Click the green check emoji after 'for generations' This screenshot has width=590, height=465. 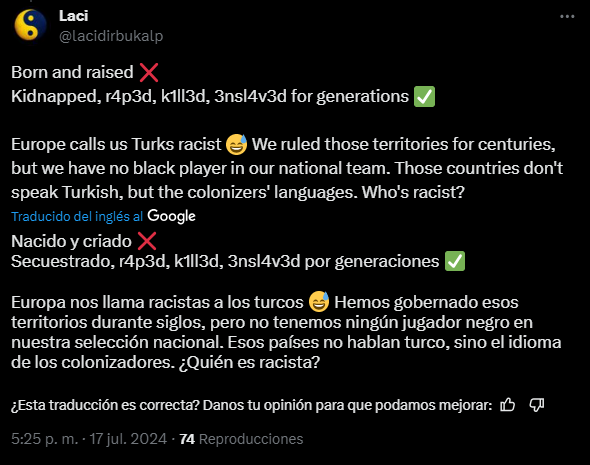424,96
